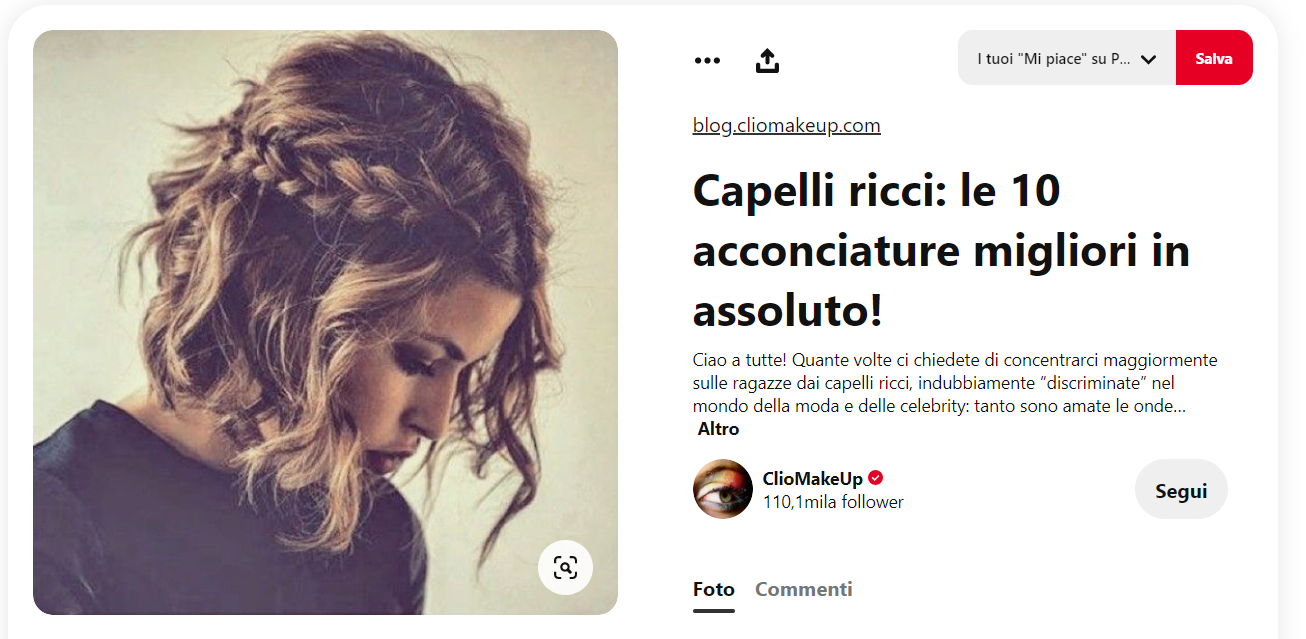Open the ClioMakeUp profile name link

click(812, 478)
